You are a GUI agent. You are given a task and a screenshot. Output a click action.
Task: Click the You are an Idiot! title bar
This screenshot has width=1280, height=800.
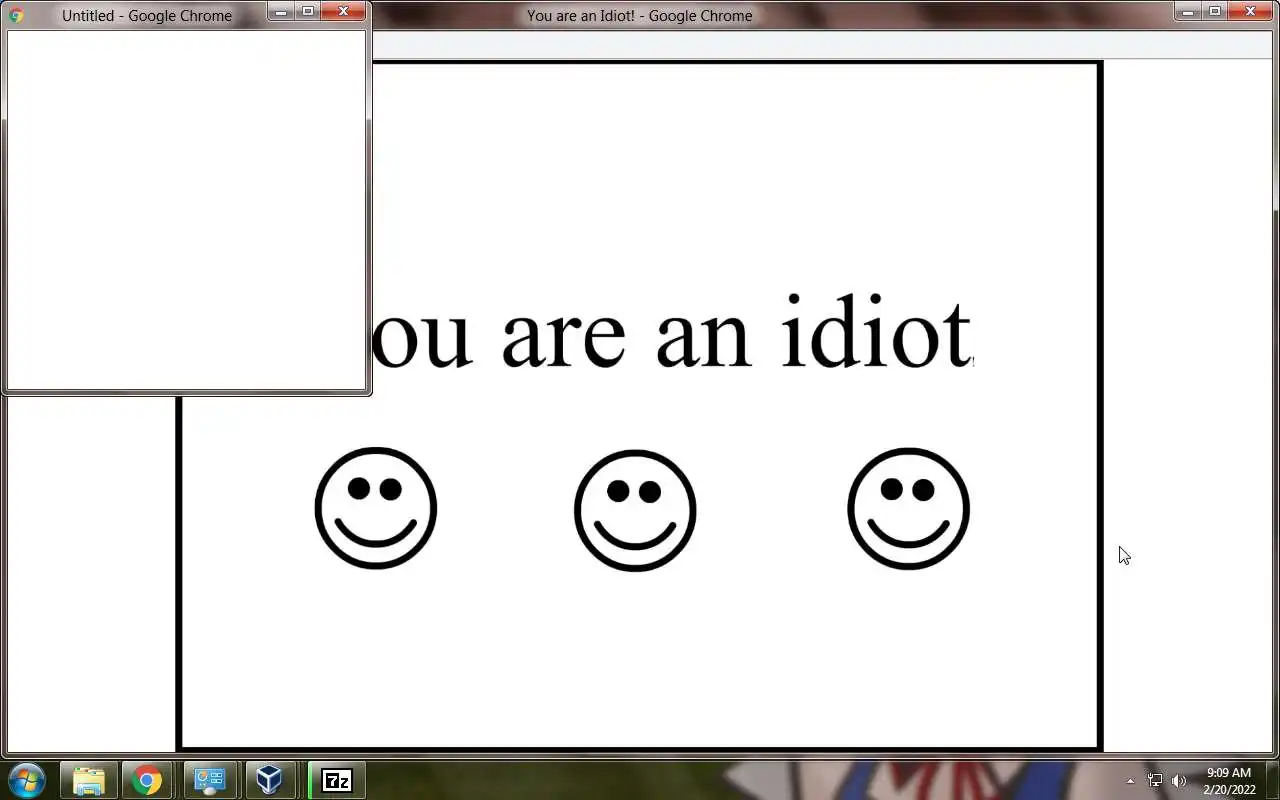pyautogui.click(x=640, y=15)
